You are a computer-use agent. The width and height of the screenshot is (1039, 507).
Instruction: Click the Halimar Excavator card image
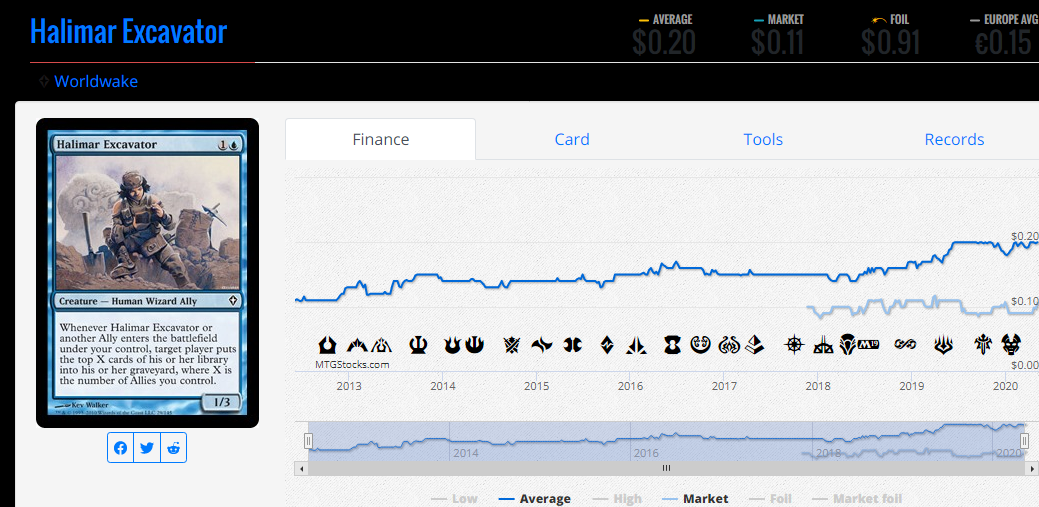(147, 272)
